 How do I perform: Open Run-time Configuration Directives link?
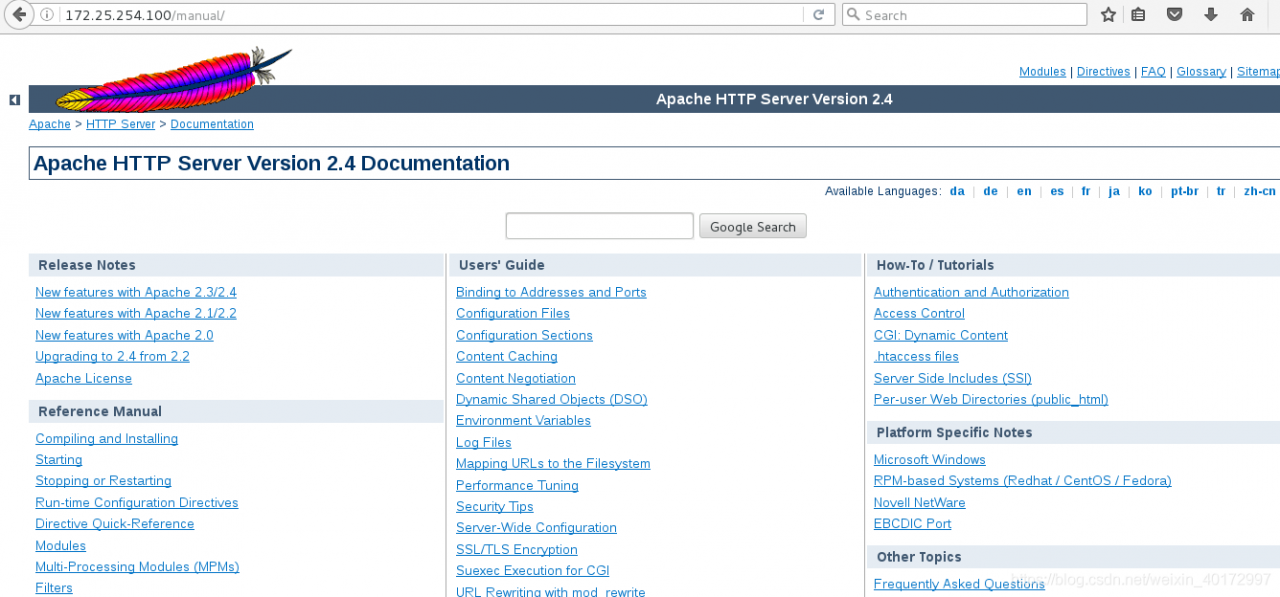pyautogui.click(x=137, y=503)
